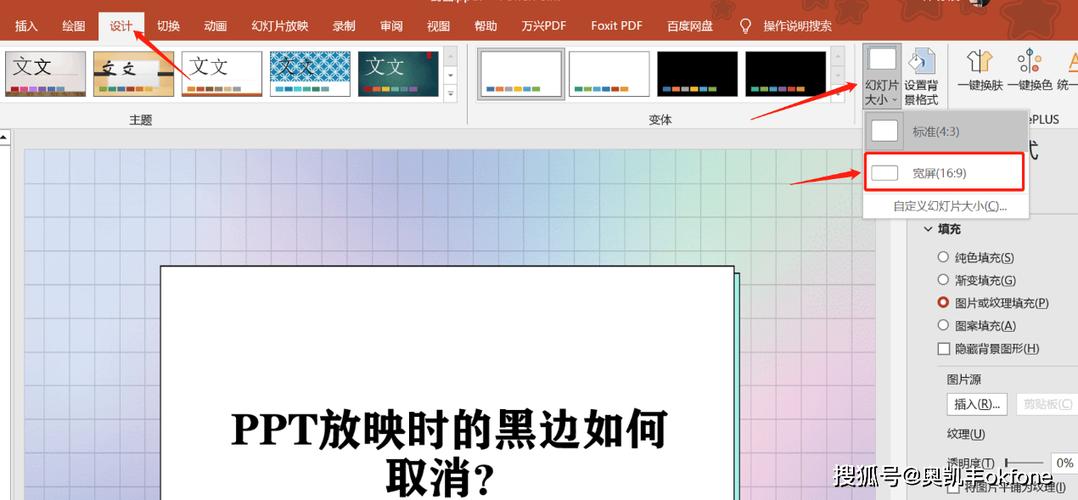Expand the themes gallery more arrow
This screenshot has width=1078, height=500.
(x=450, y=93)
